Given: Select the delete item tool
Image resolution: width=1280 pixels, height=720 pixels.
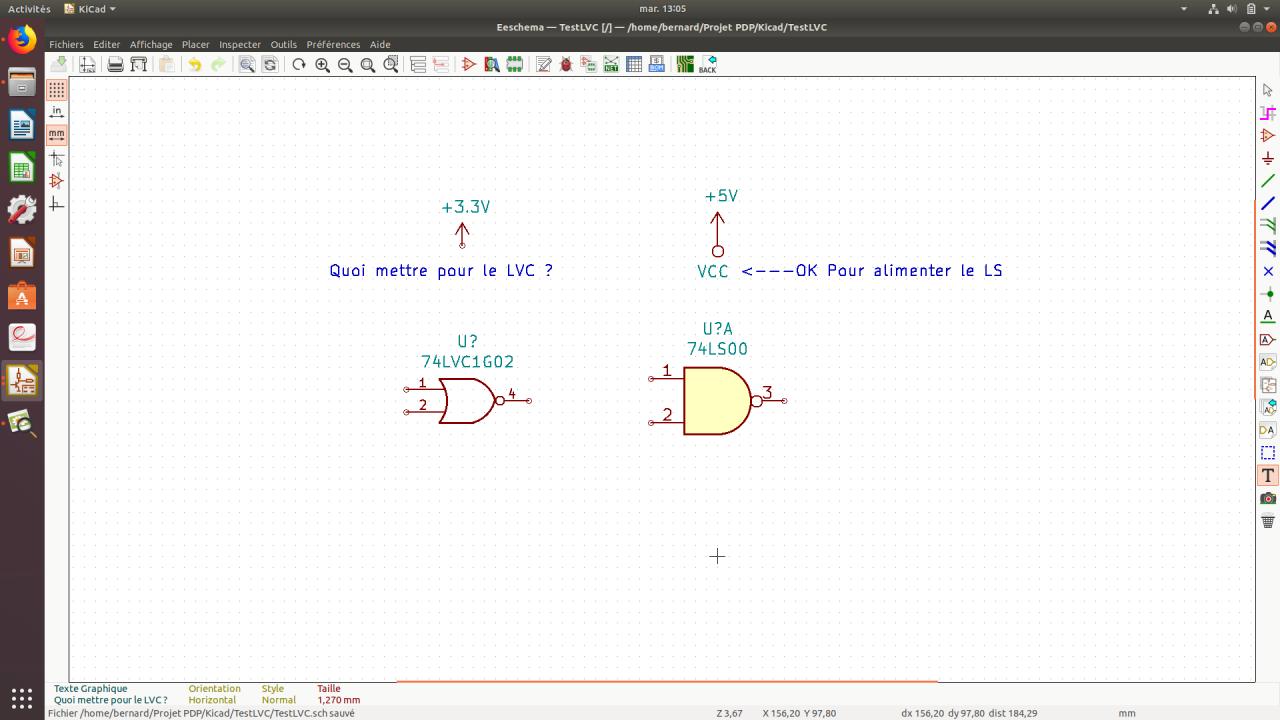Looking at the screenshot, I should [1268, 521].
